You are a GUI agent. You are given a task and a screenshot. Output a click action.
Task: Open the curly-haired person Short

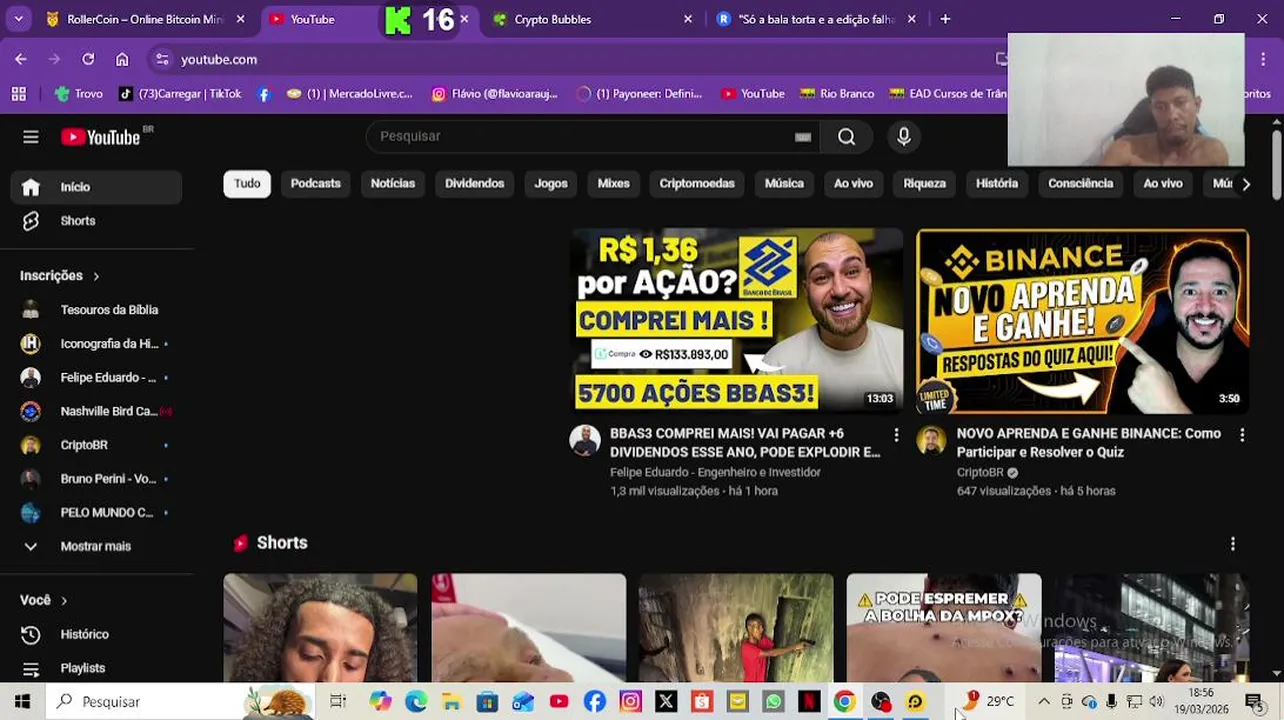coord(320,628)
